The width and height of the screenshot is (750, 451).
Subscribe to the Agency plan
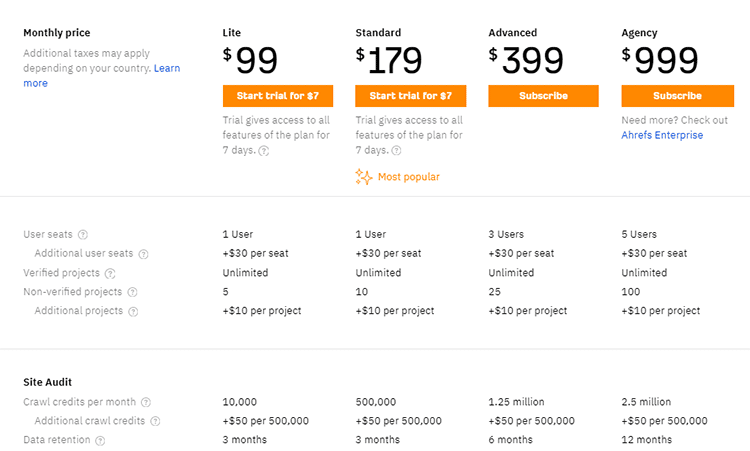(676, 96)
